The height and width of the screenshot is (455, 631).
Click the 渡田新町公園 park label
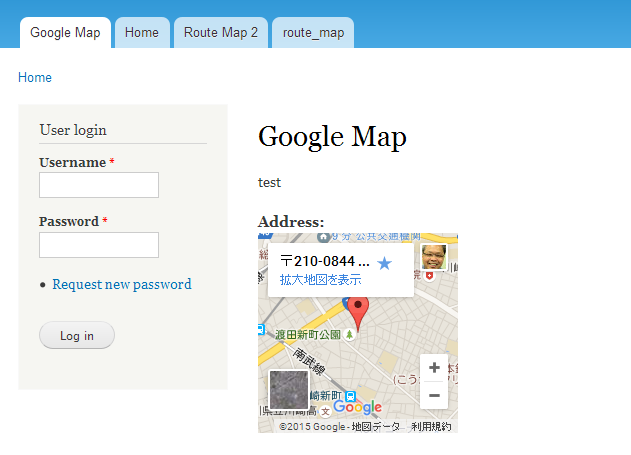(x=308, y=335)
